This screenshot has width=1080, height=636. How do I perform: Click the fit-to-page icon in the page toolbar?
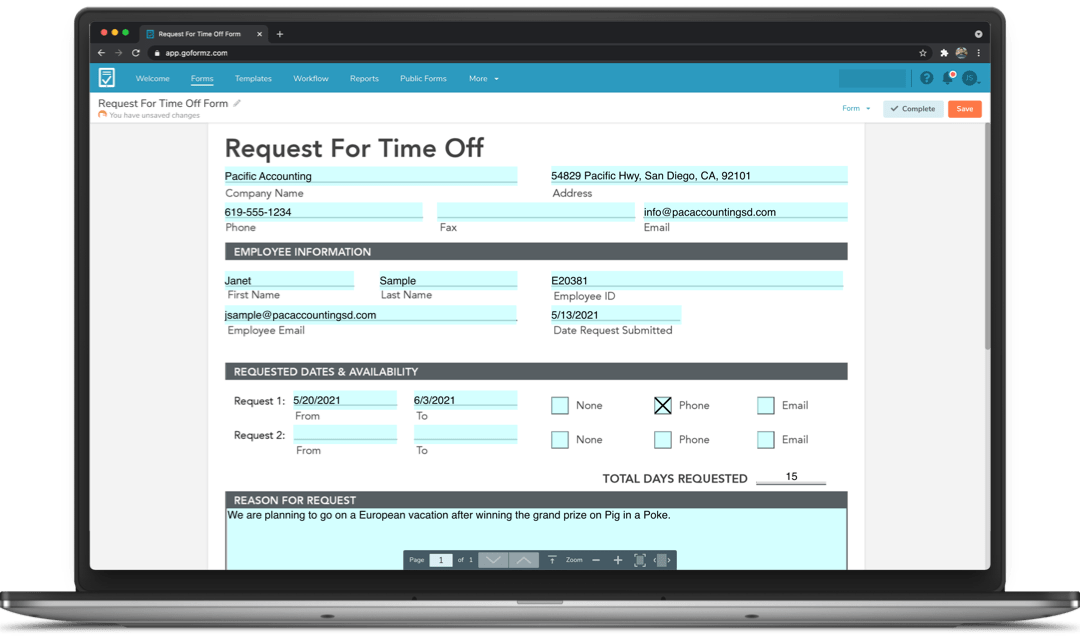pos(641,560)
